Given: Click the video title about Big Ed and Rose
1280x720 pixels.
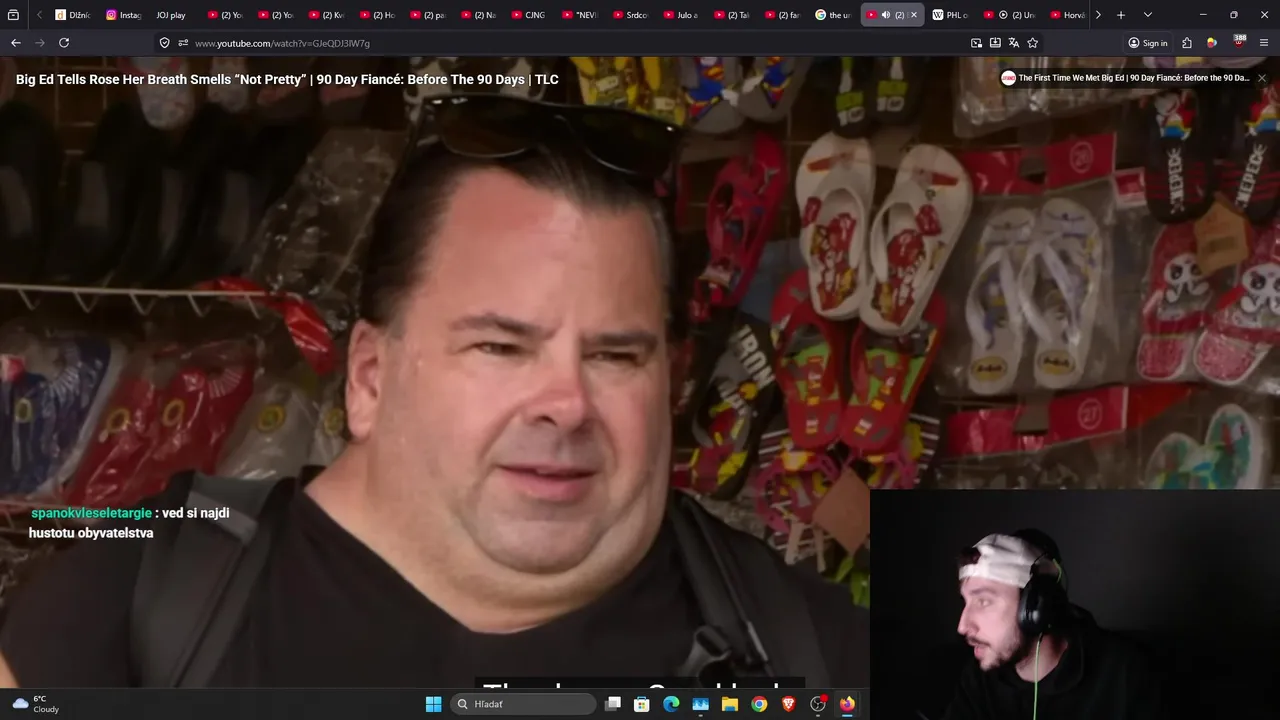Looking at the screenshot, I should pyautogui.click(x=287, y=79).
